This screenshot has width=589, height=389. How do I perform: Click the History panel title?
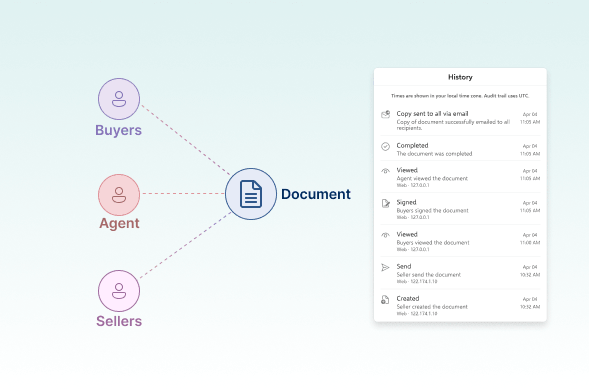click(460, 77)
